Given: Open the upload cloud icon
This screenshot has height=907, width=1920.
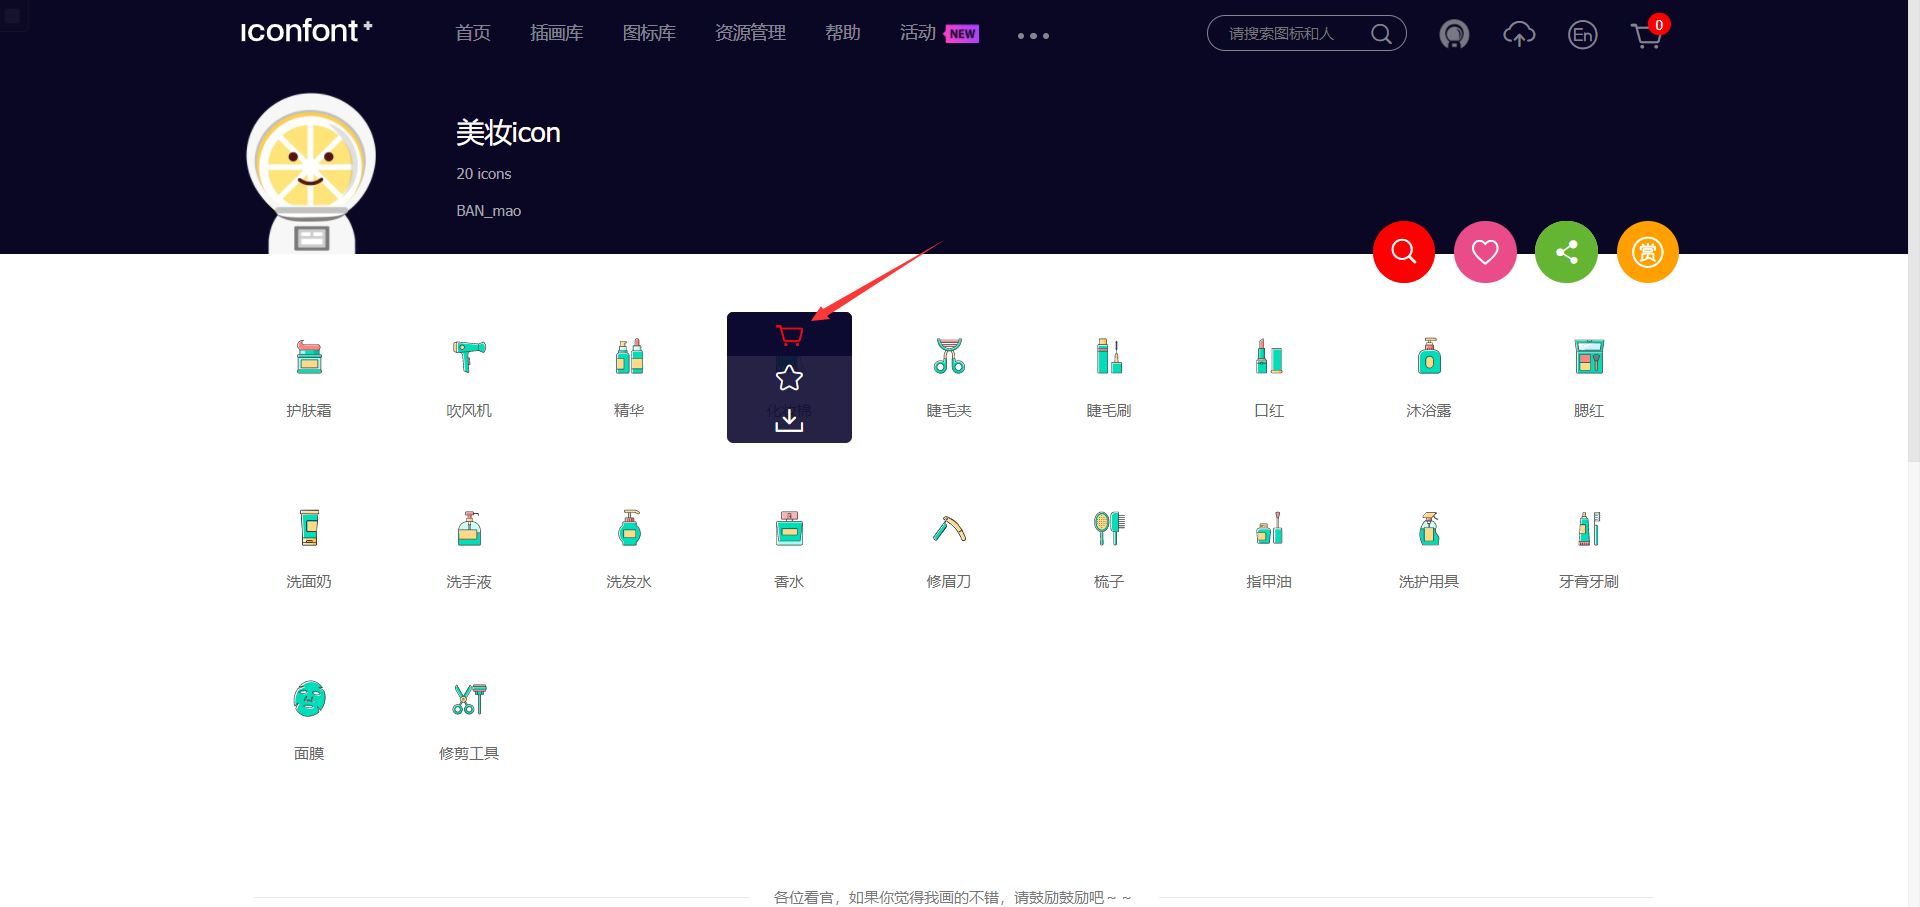Looking at the screenshot, I should (1518, 35).
